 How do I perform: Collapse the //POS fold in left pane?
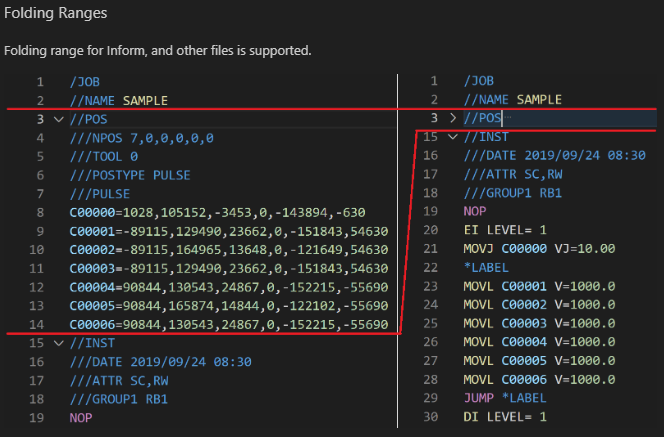[x=58, y=119]
